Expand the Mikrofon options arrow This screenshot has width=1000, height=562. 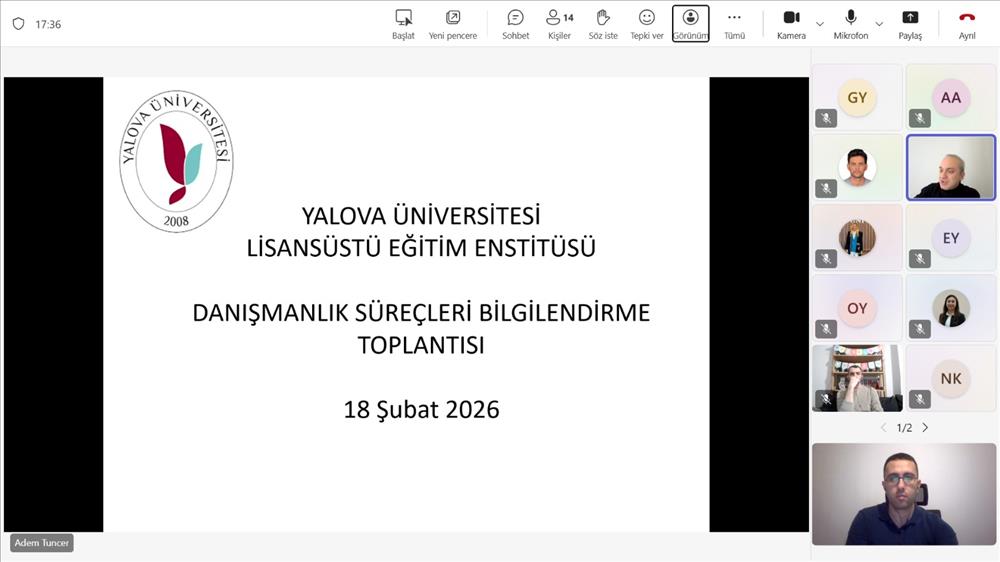pyautogui.click(x=879, y=24)
